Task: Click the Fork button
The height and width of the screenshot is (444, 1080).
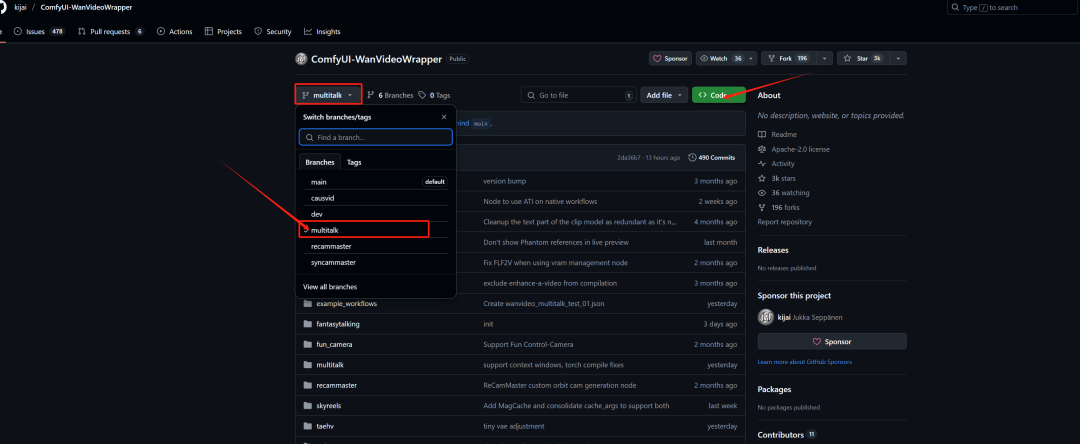Action: (789, 59)
